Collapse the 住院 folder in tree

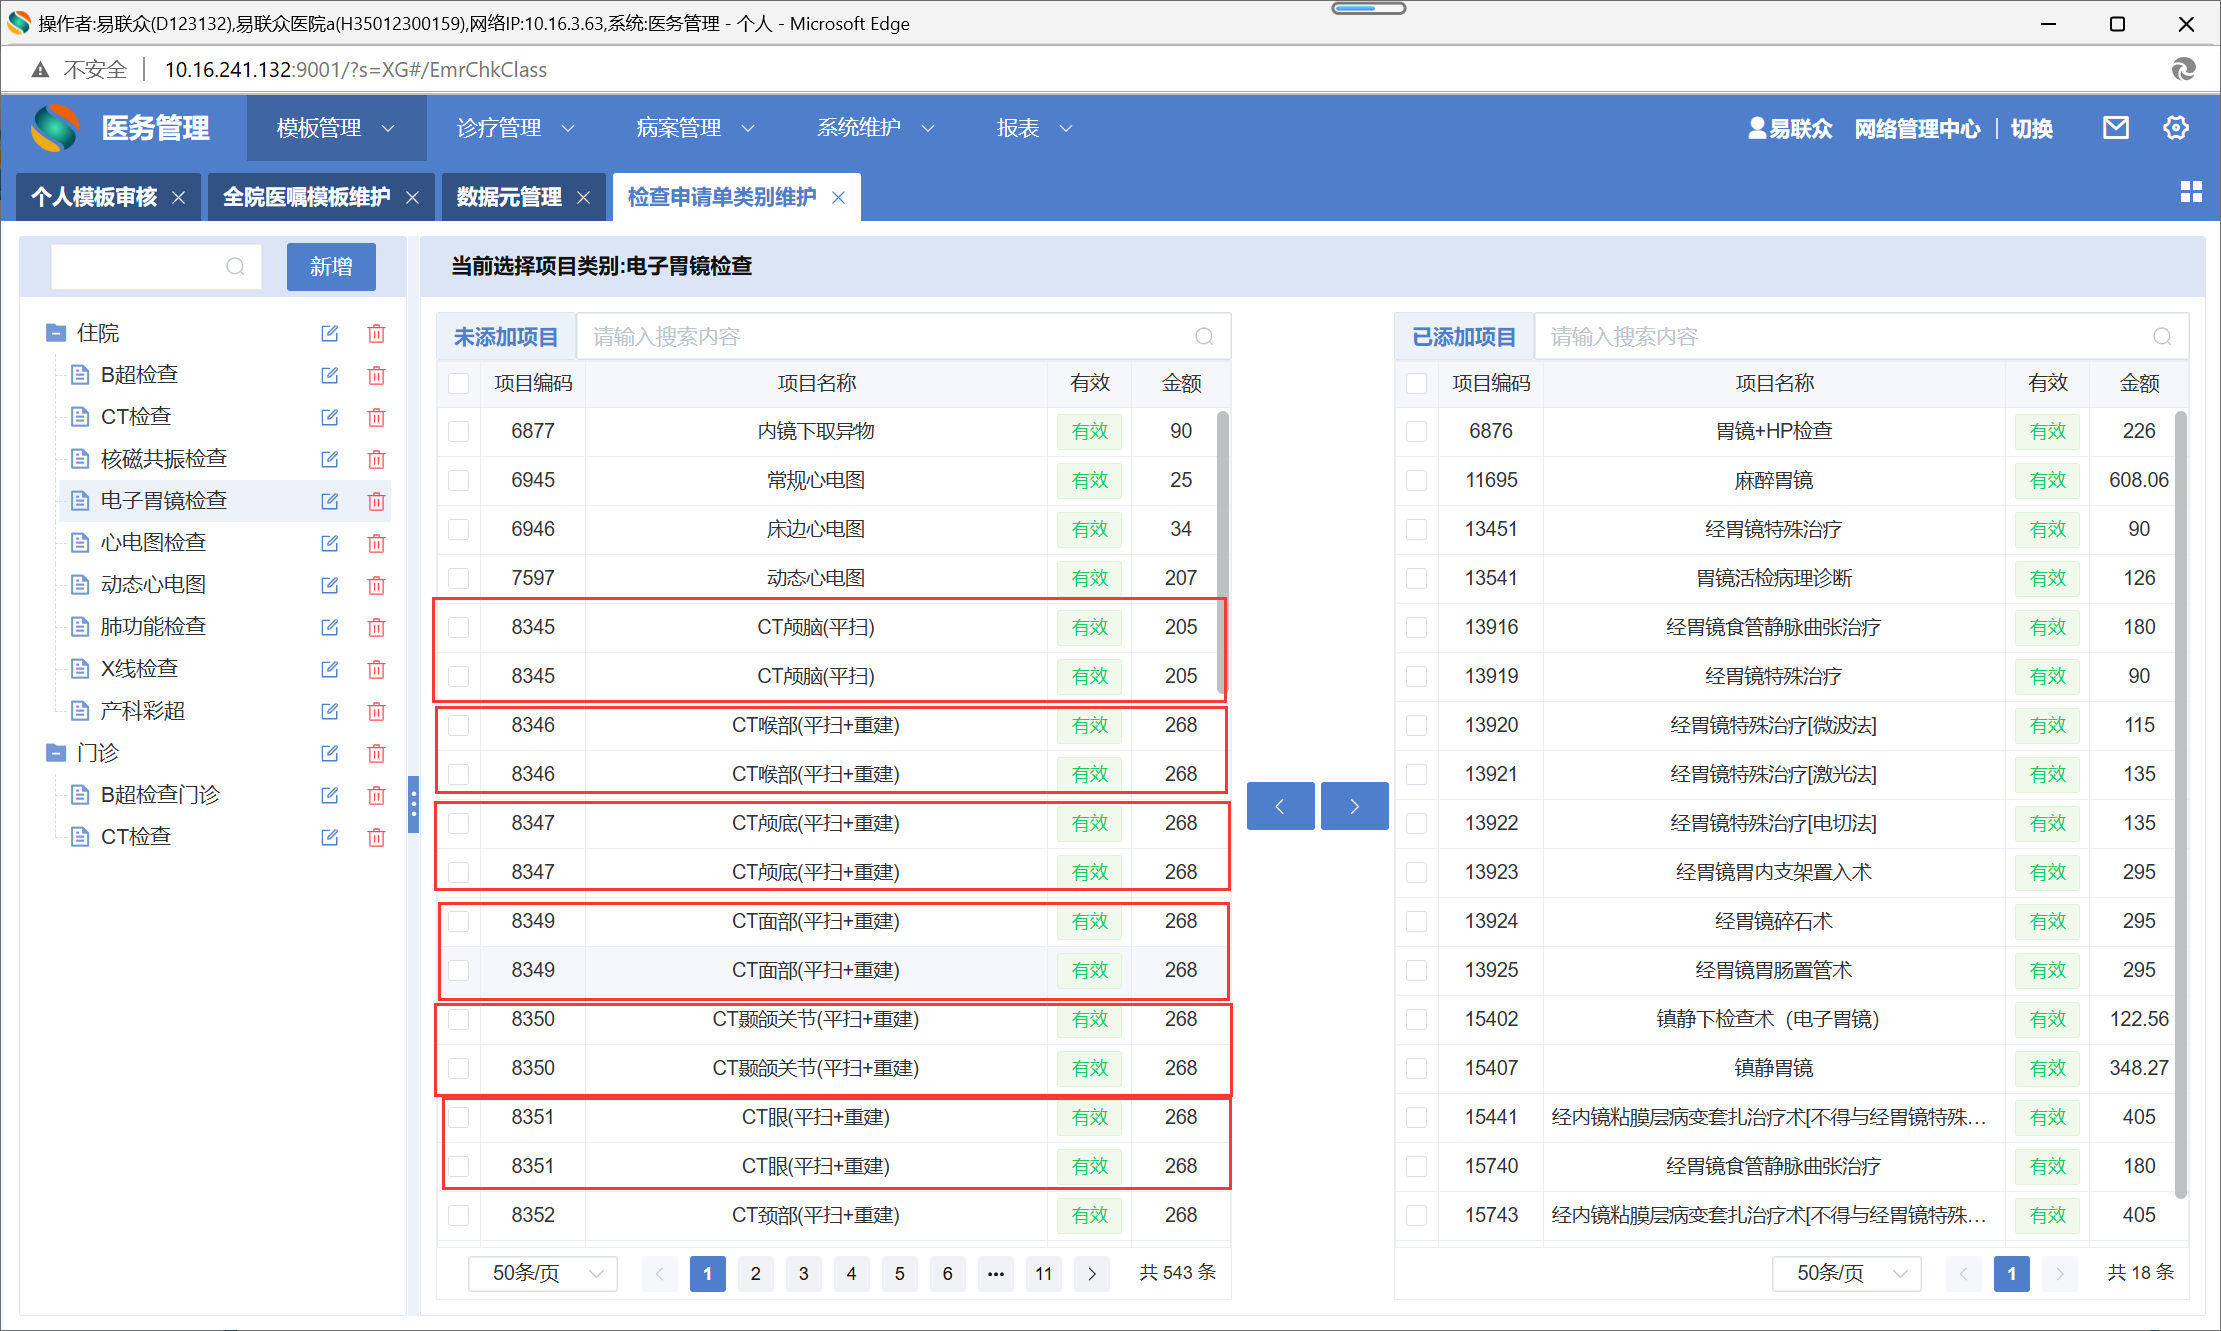click(56, 333)
